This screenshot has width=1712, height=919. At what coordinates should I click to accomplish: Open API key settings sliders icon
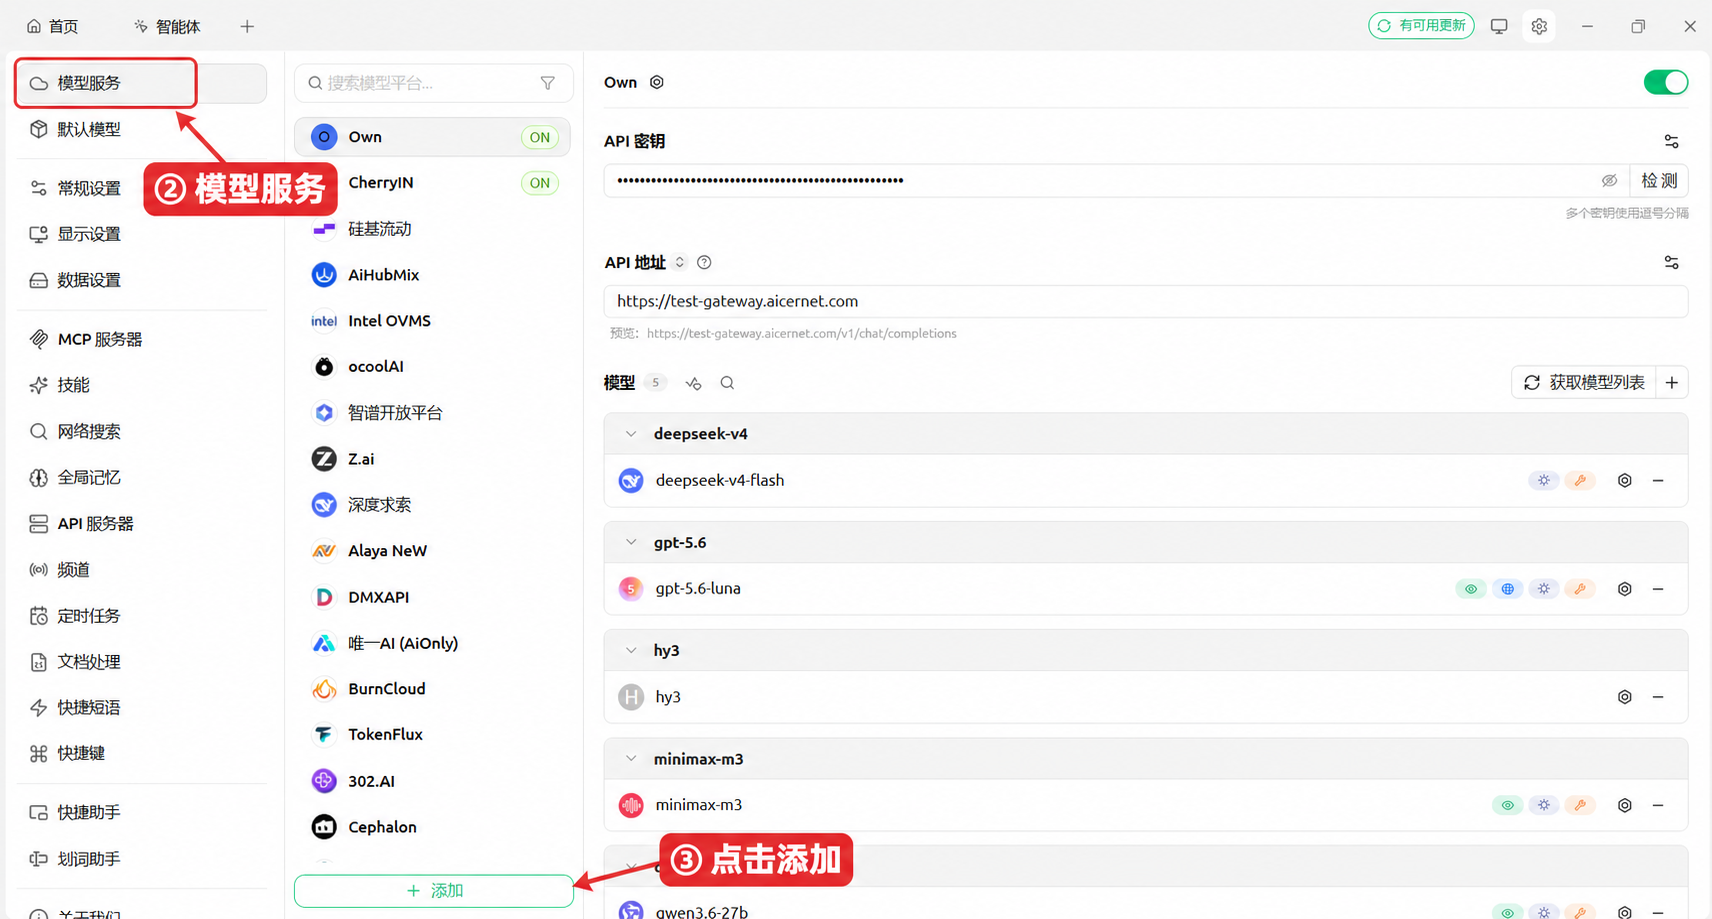tap(1671, 141)
